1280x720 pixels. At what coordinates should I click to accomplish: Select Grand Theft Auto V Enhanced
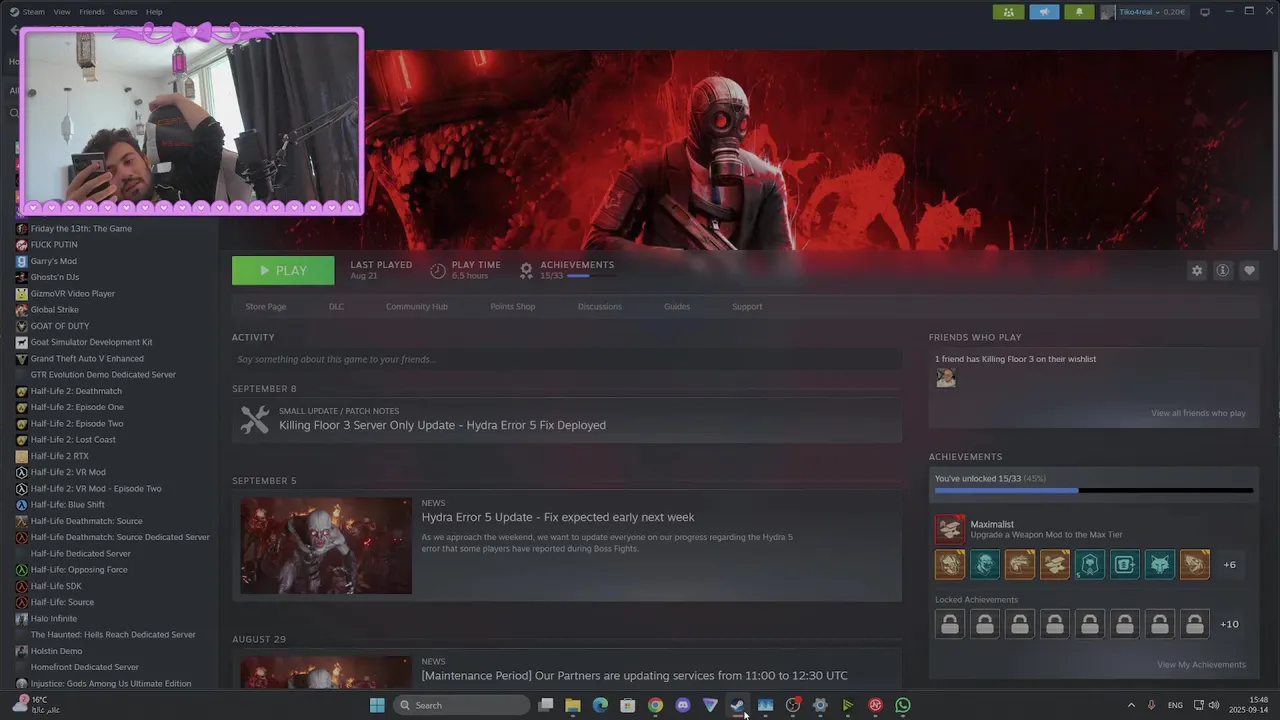[x=87, y=359]
